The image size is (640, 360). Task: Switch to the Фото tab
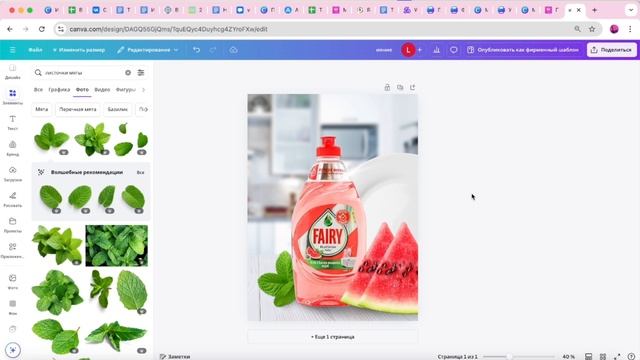click(x=82, y=89)
